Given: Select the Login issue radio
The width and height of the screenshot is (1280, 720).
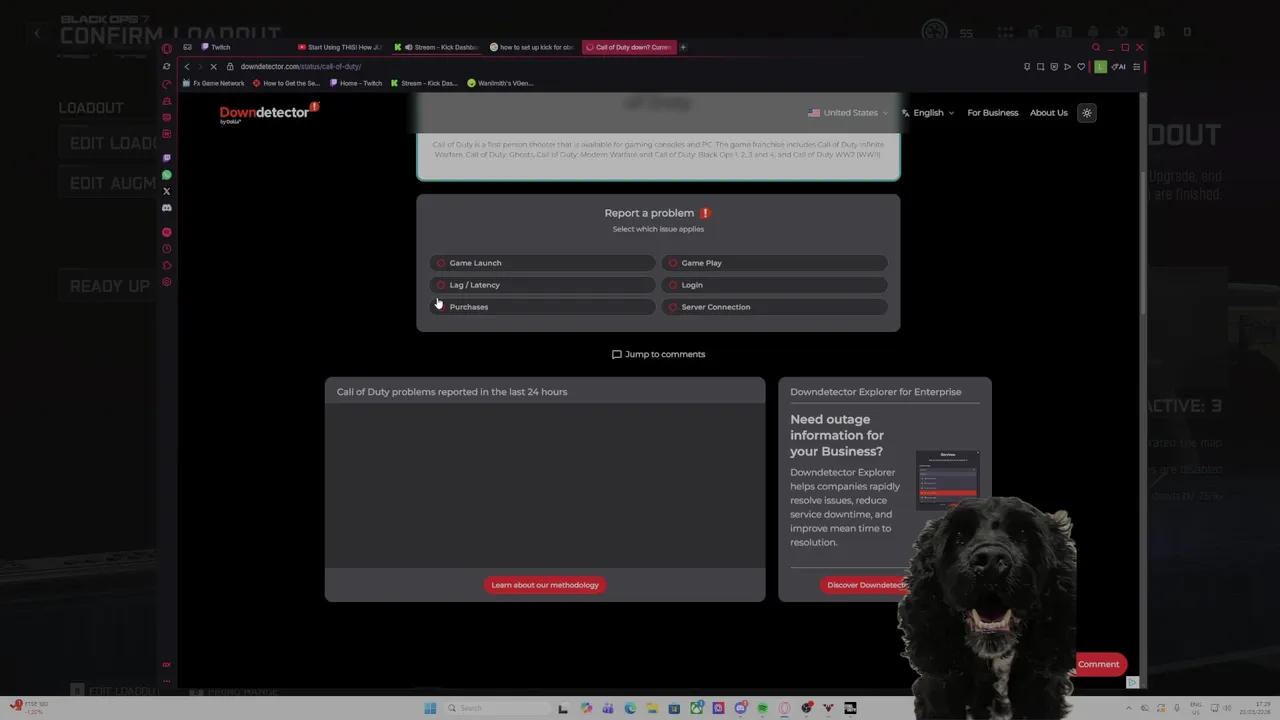Looking at the screenshot, I should (673, 285).
